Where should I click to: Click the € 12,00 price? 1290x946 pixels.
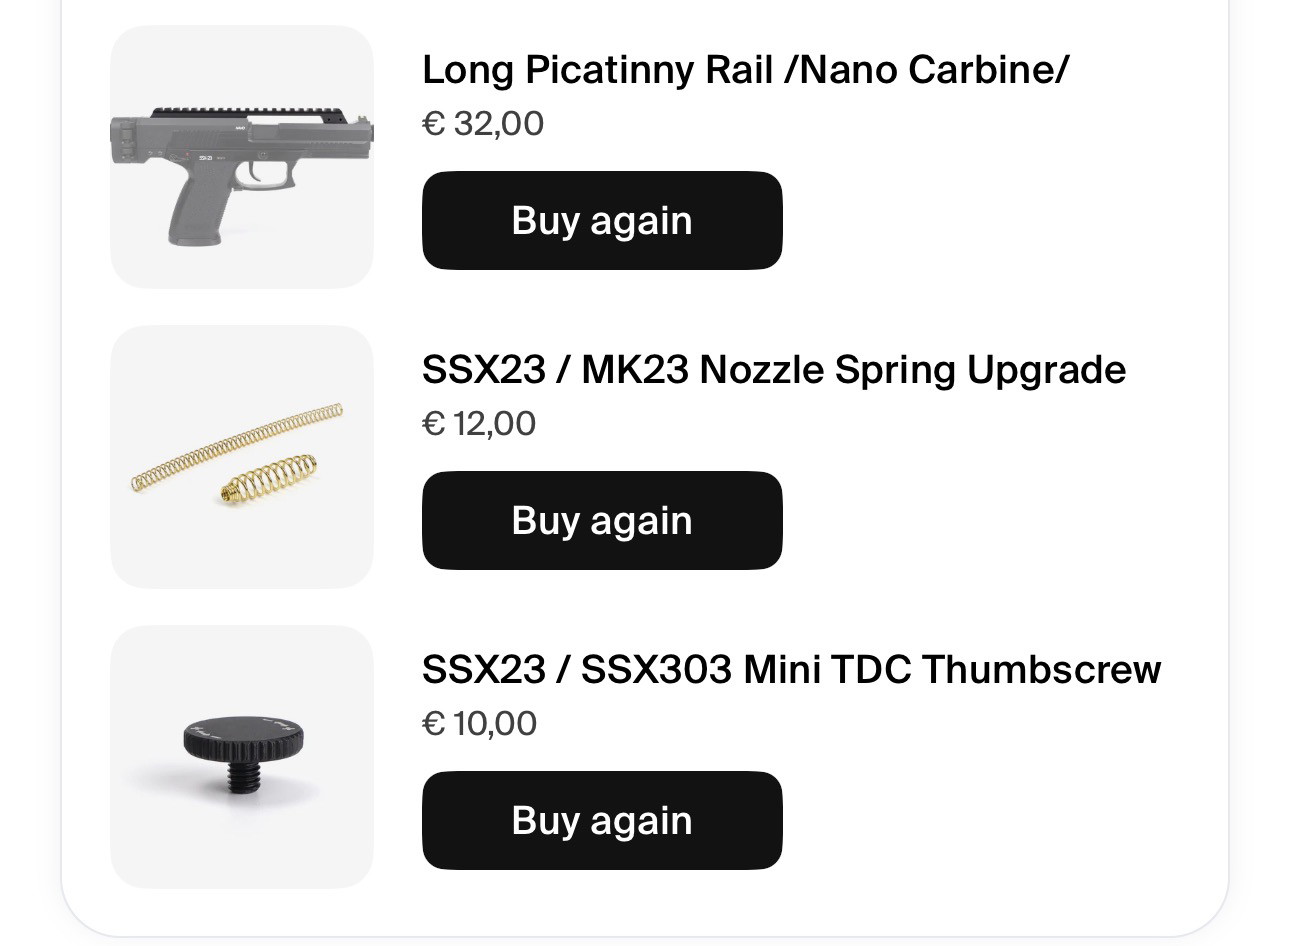pos(479,424)
